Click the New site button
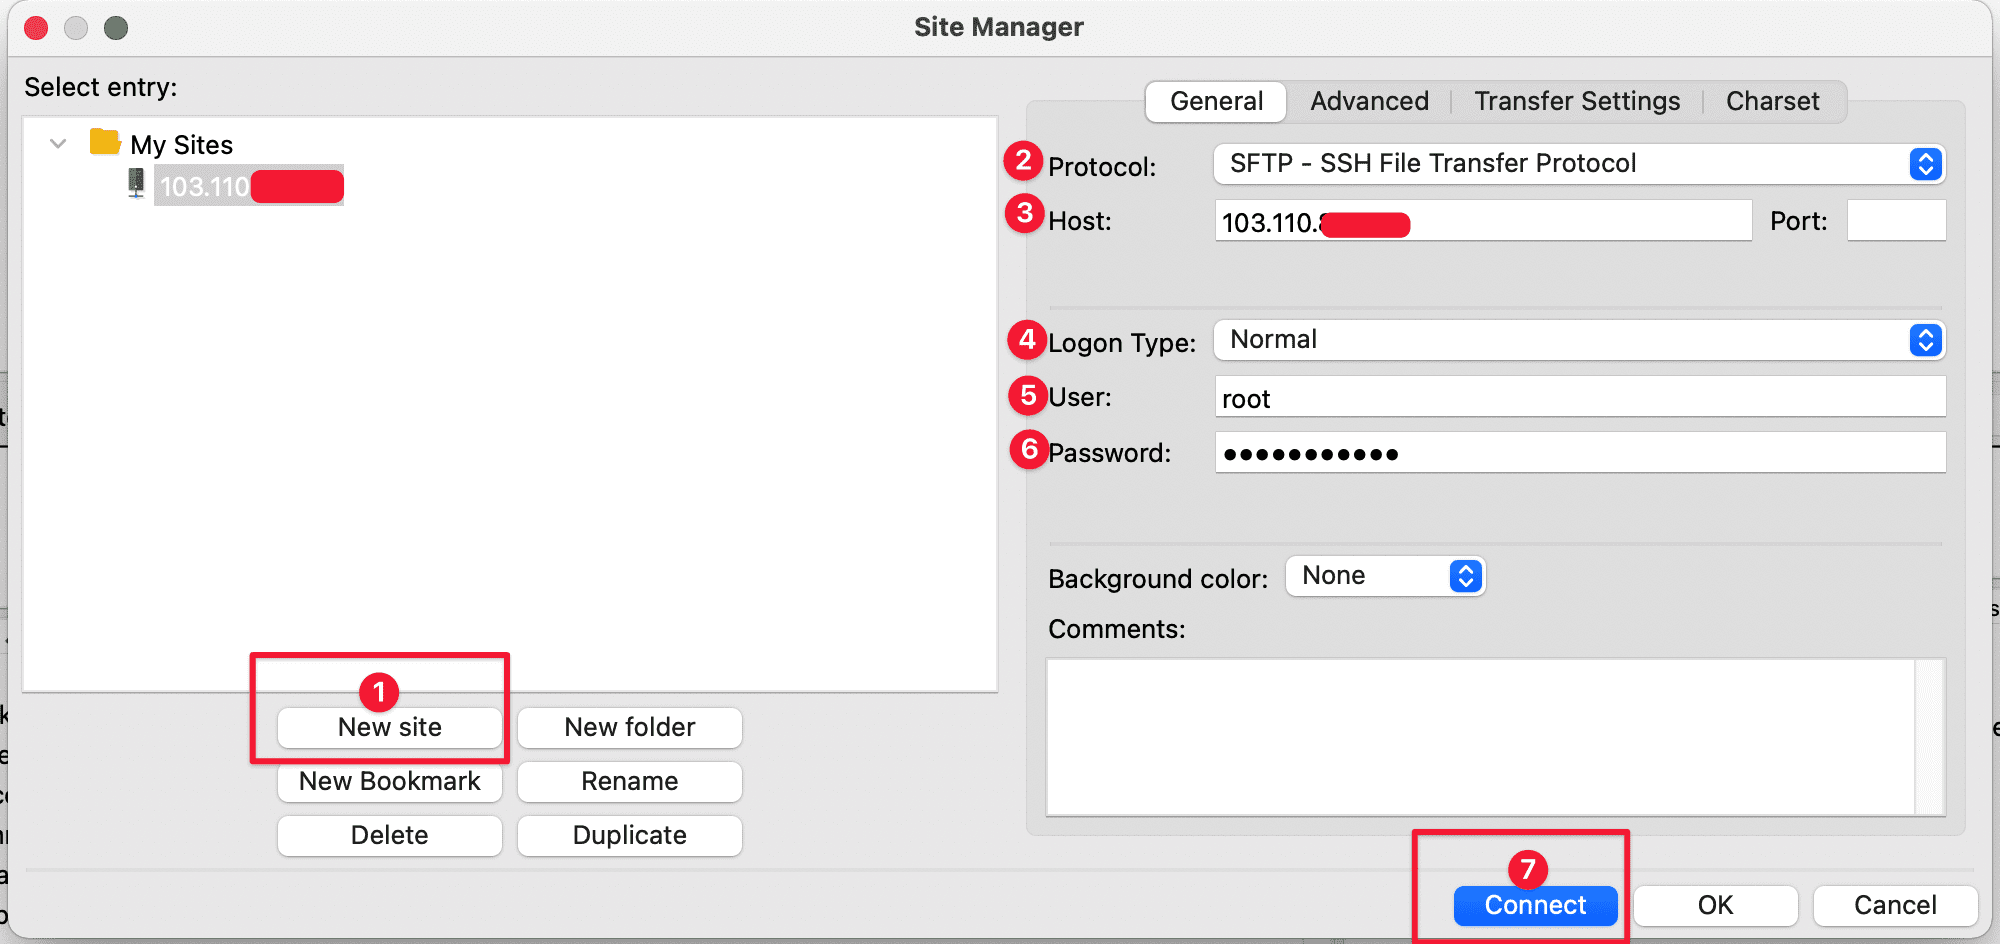Screen dimensions: 2000x944 (389, 727)
